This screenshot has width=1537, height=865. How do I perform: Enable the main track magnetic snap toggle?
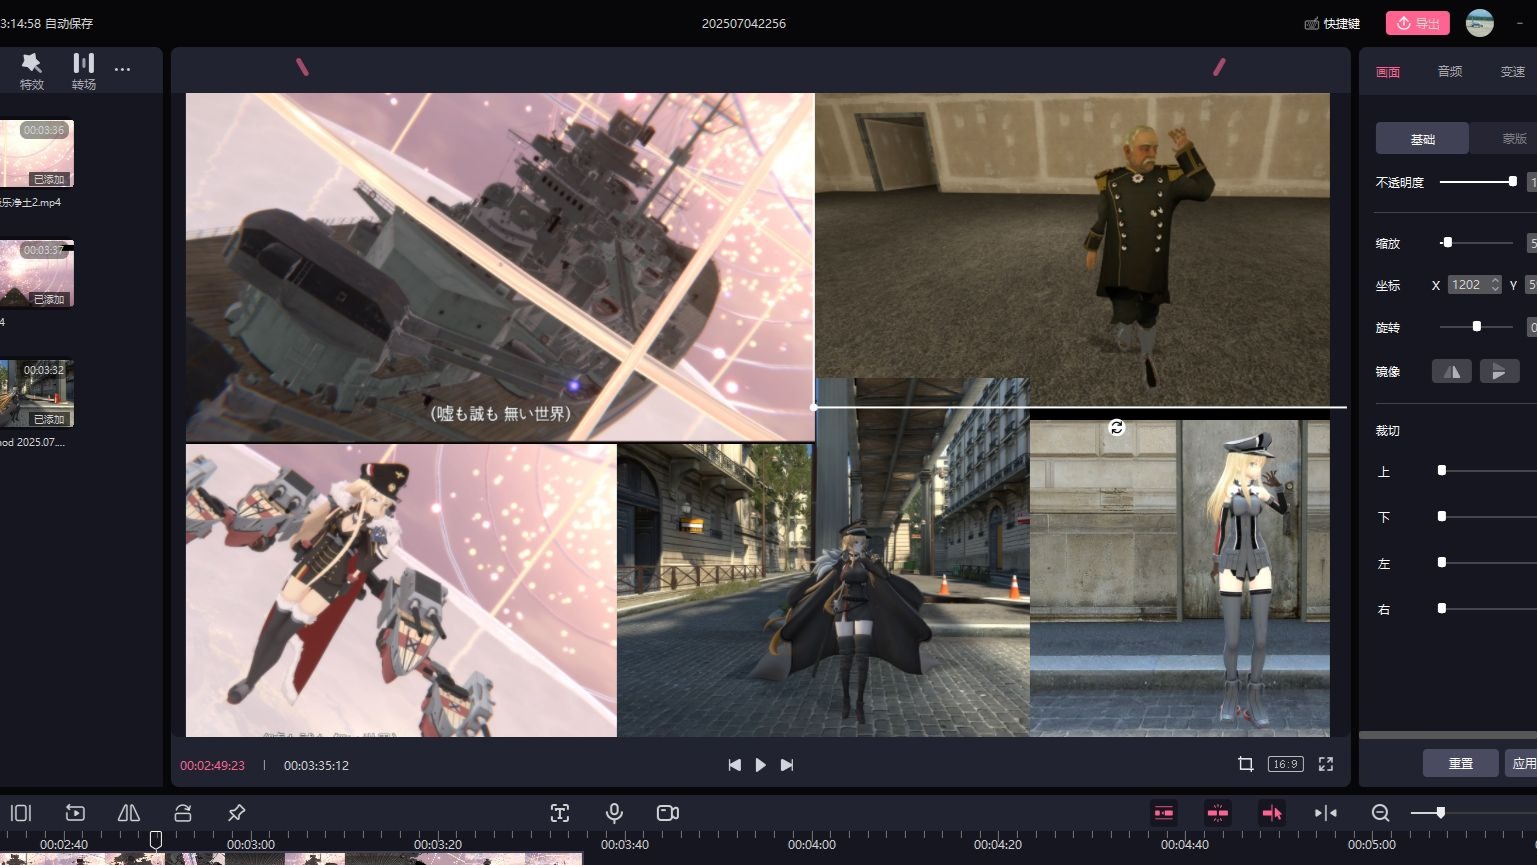coord(1163,813)
